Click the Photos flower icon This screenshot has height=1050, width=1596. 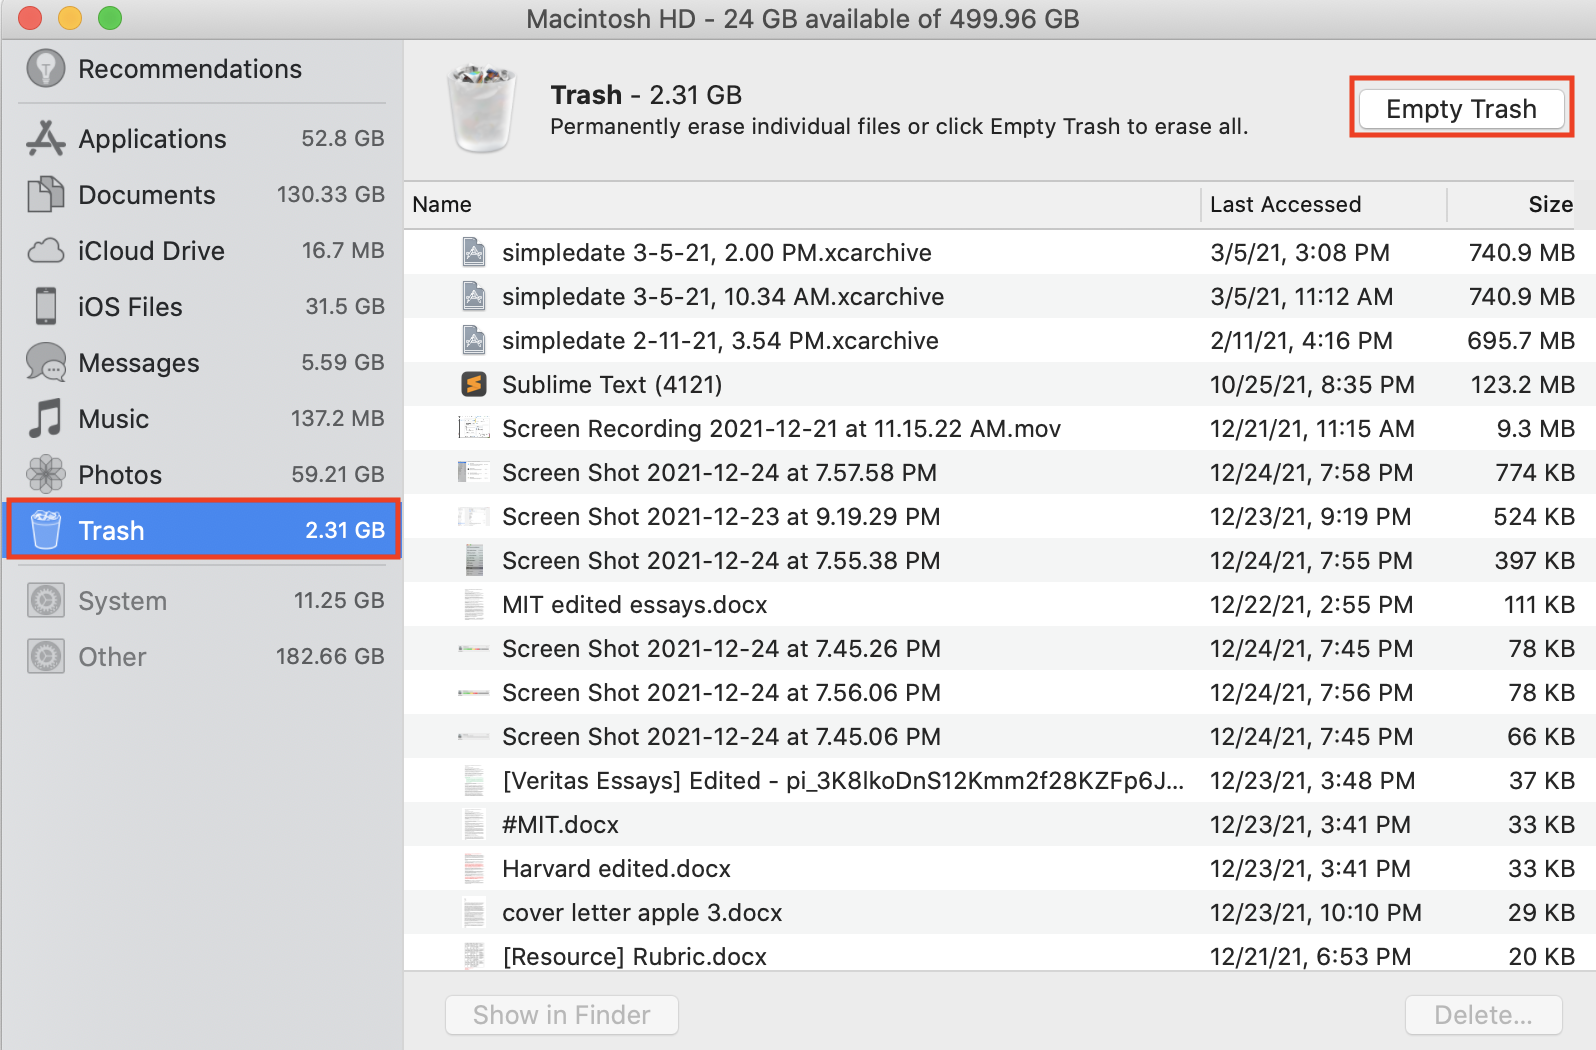(46, 474)
